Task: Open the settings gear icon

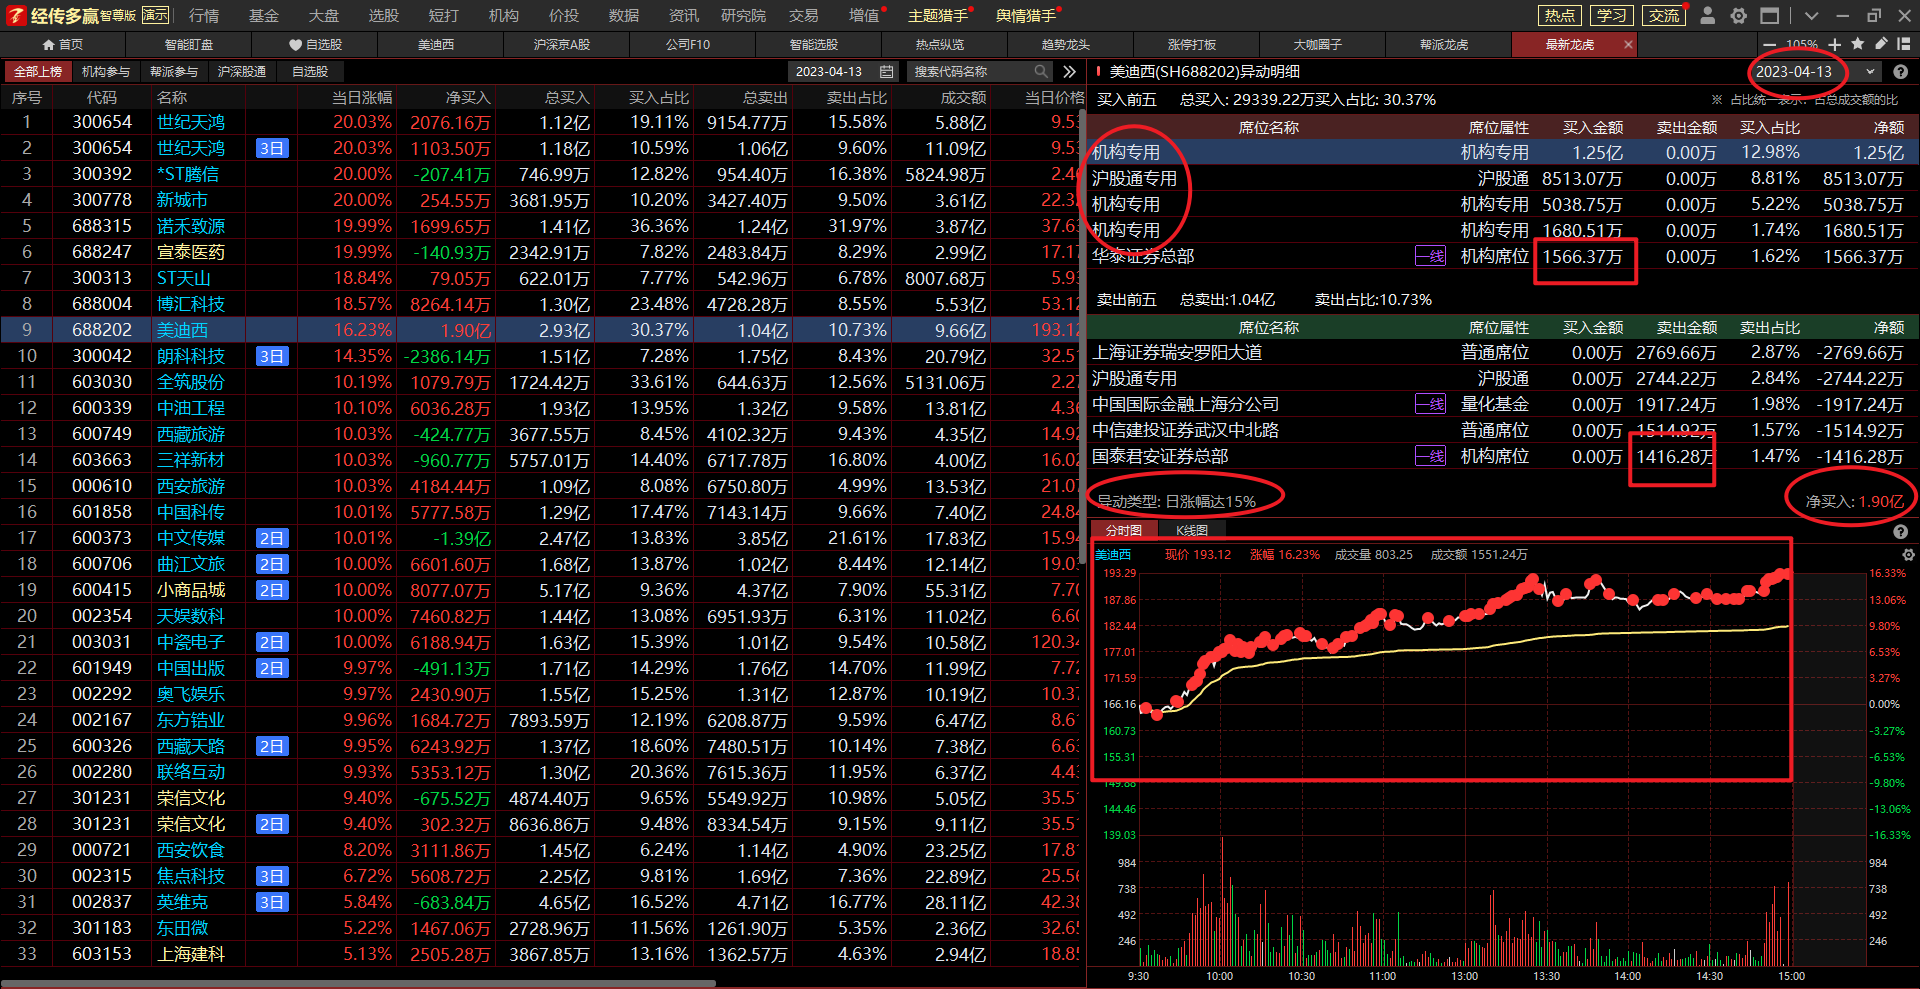Action: tap(1739, 15)
